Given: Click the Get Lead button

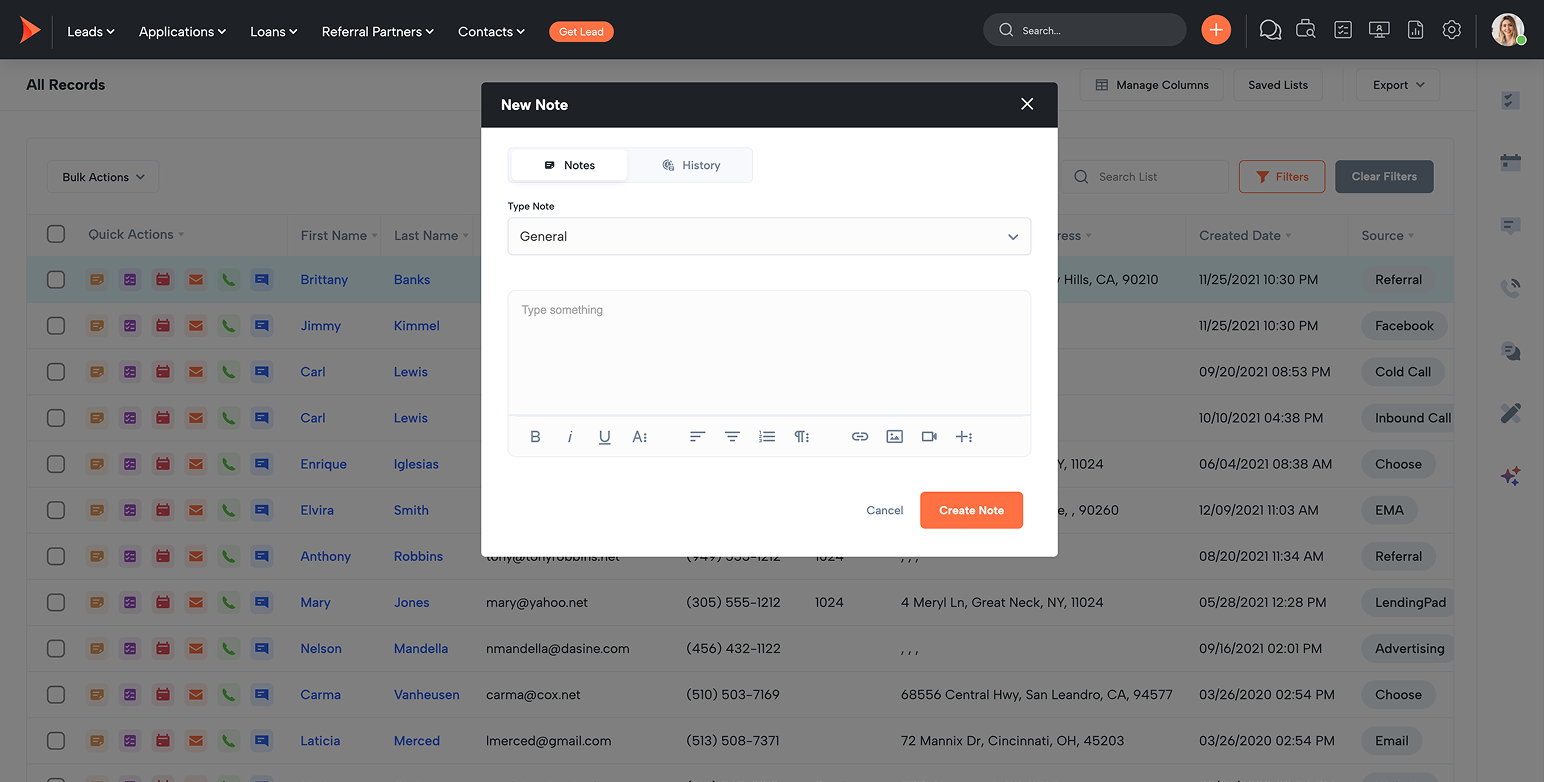Looking at the screenshot, I should (x=581, y=32).
